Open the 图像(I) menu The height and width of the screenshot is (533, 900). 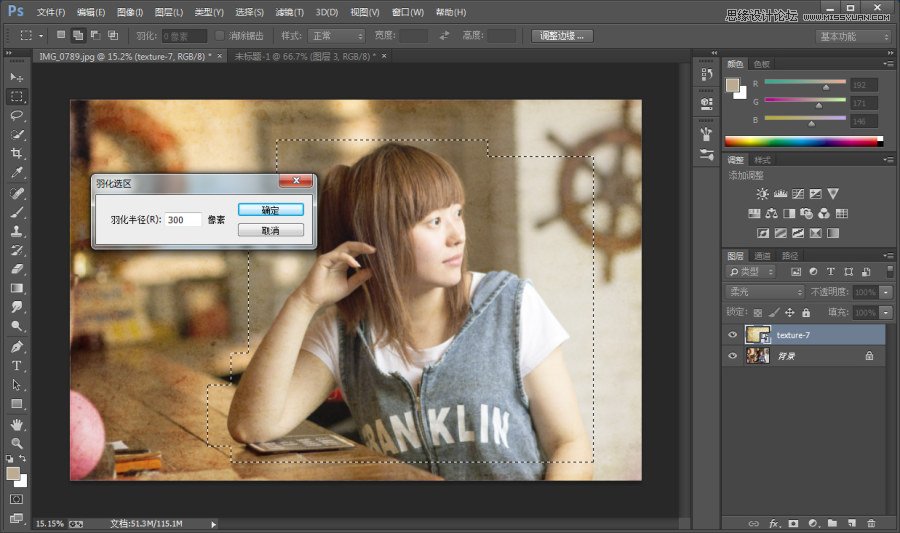[x=130, y=12]
